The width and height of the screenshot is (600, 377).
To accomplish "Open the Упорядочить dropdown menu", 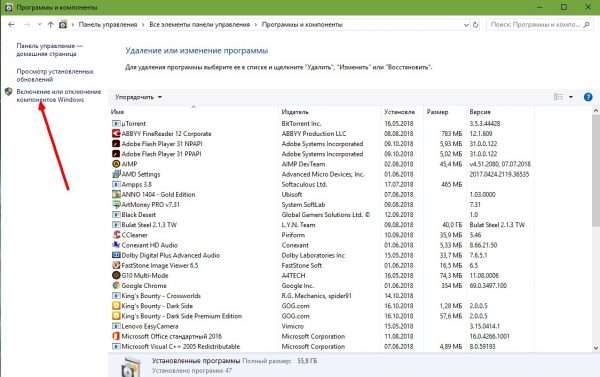I will [x=139, y=97].
